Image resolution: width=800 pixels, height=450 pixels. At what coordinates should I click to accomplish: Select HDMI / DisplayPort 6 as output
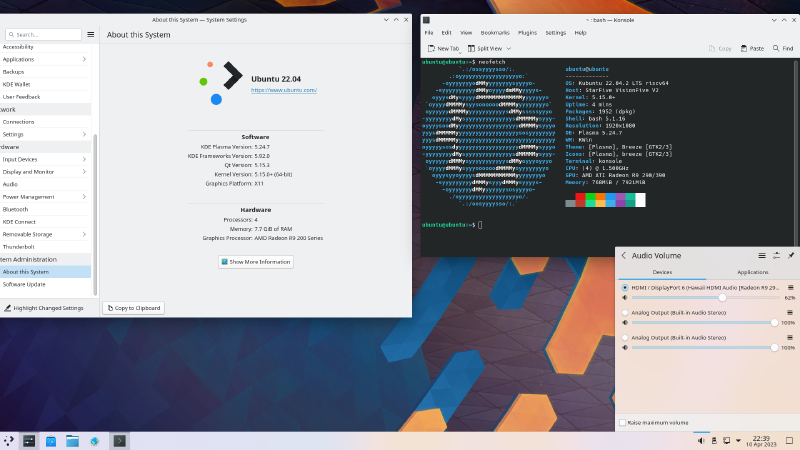pos(625,287)
